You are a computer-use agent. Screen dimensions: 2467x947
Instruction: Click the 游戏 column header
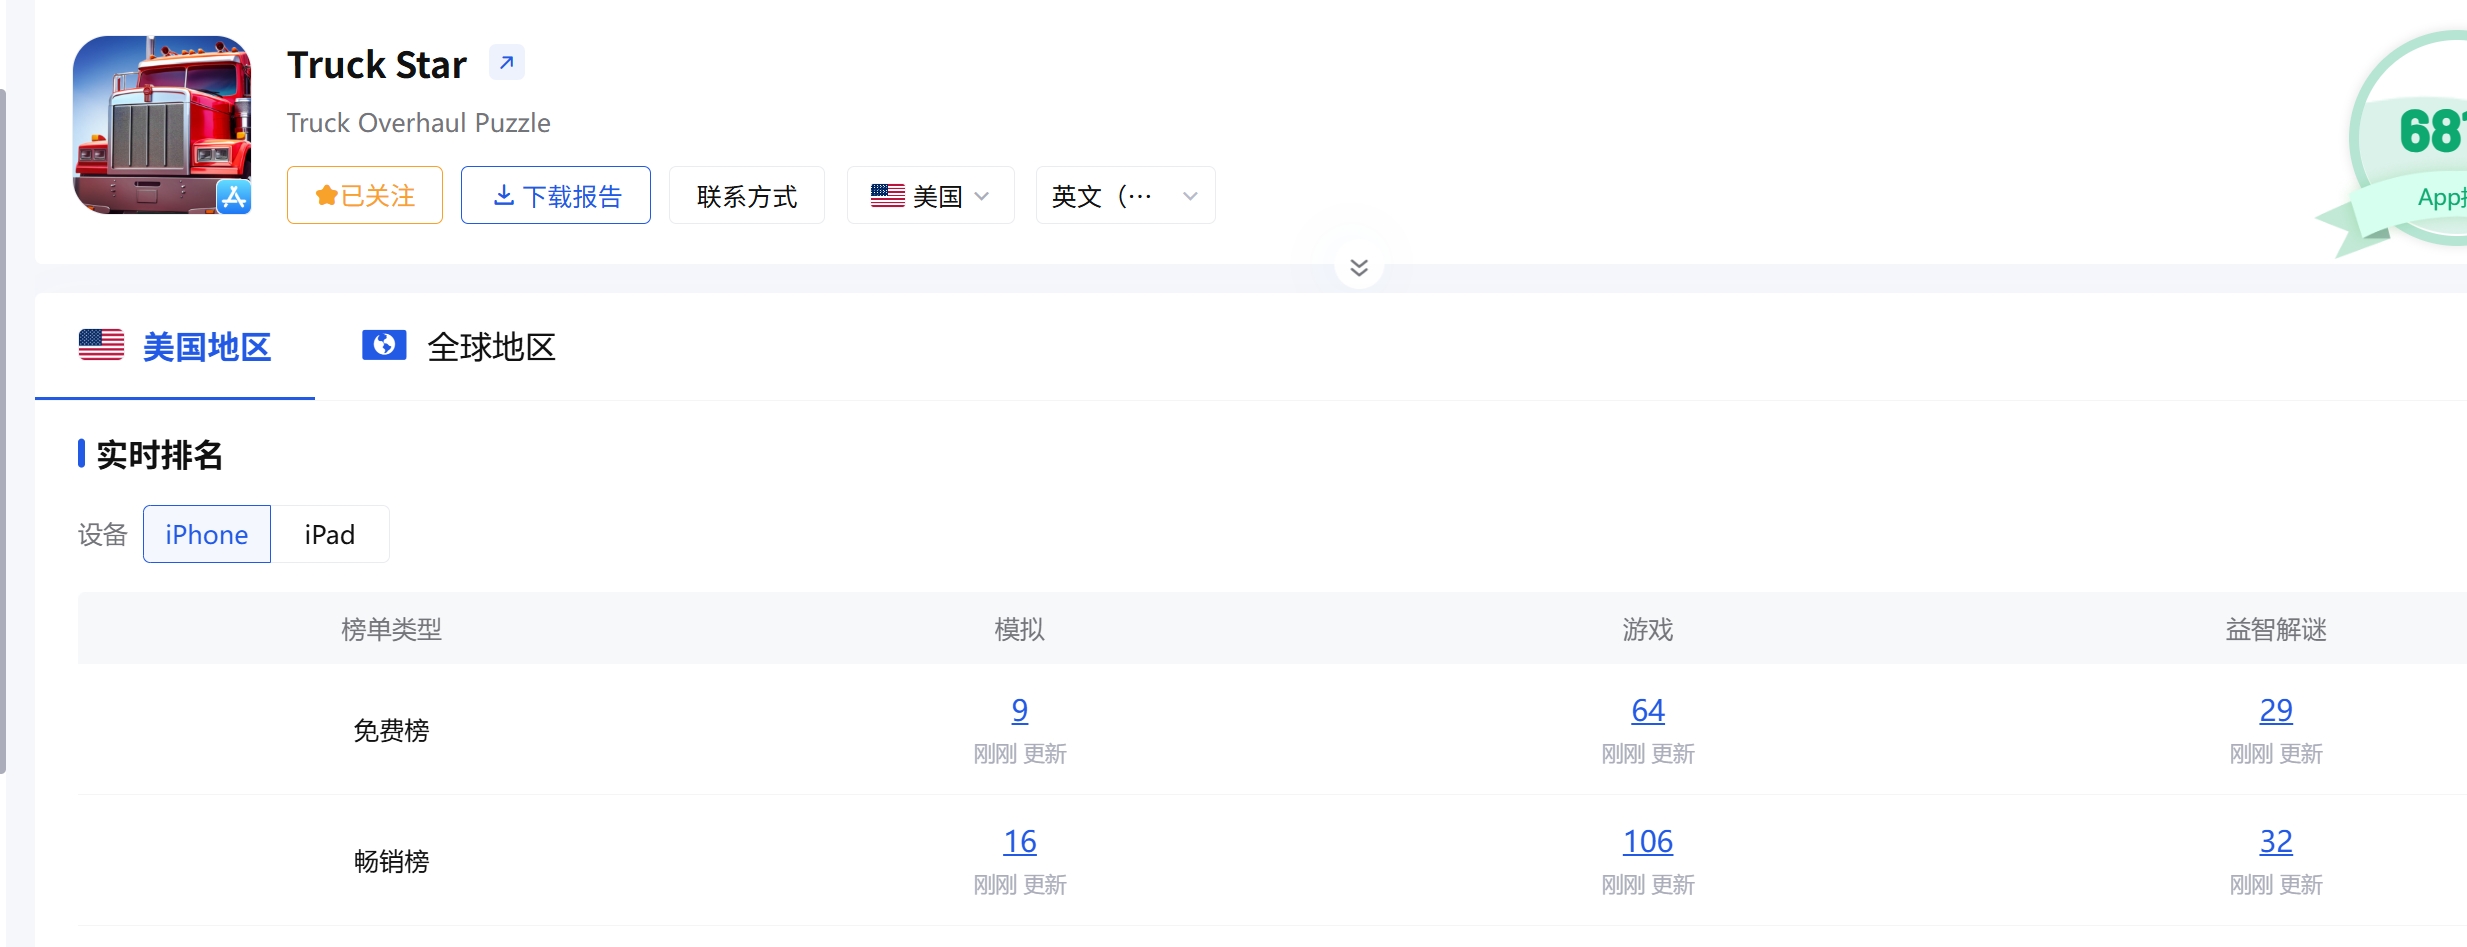point(1648,629)
